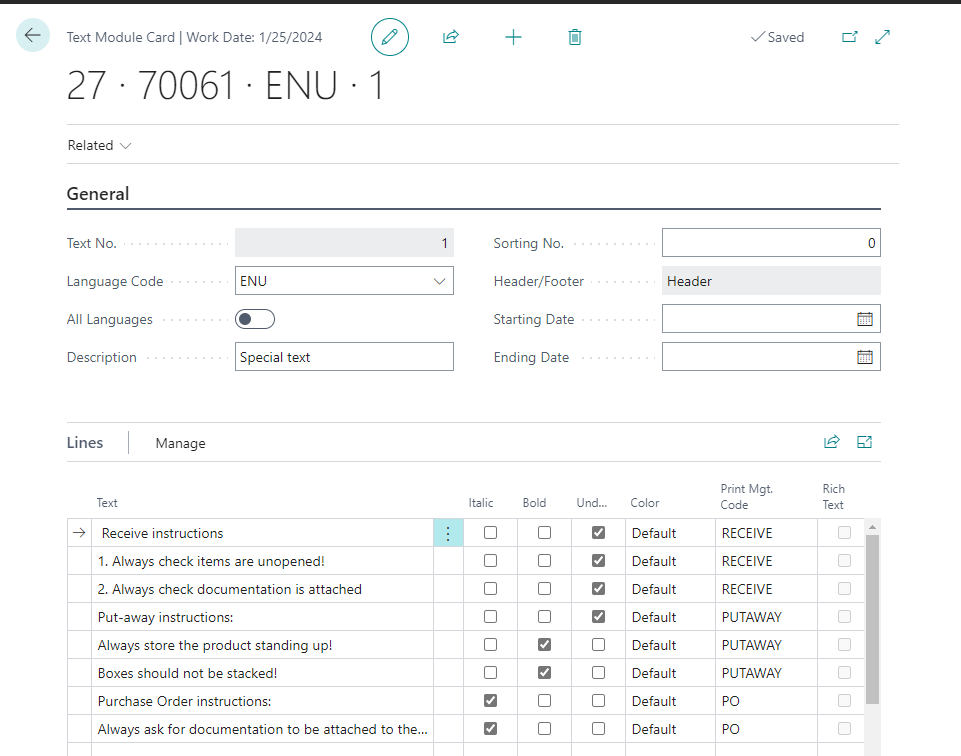Open the Starting Date calendar picker
961x756 pixels.
point(865,319)
